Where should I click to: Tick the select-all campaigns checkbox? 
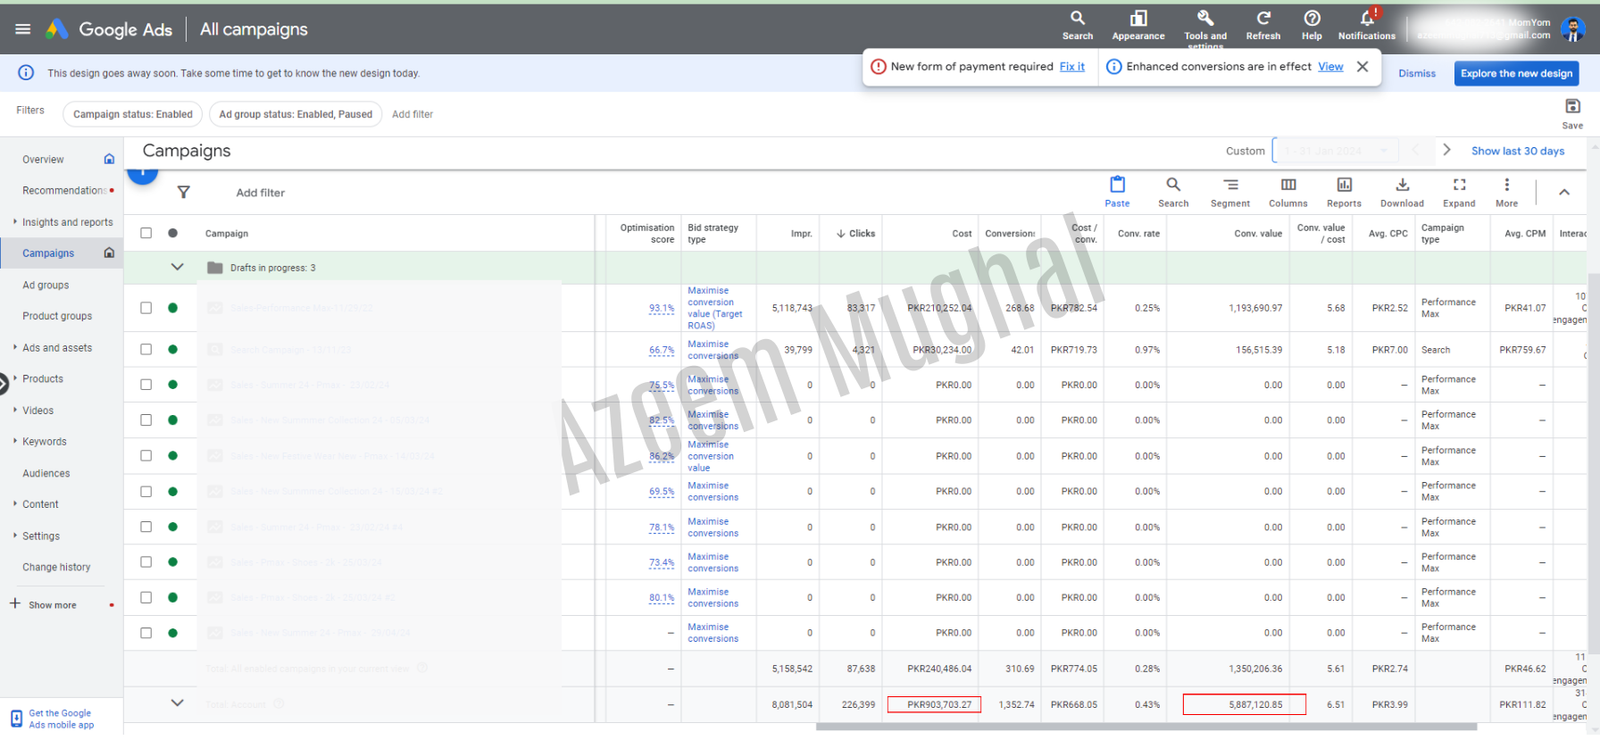(146, 233)
